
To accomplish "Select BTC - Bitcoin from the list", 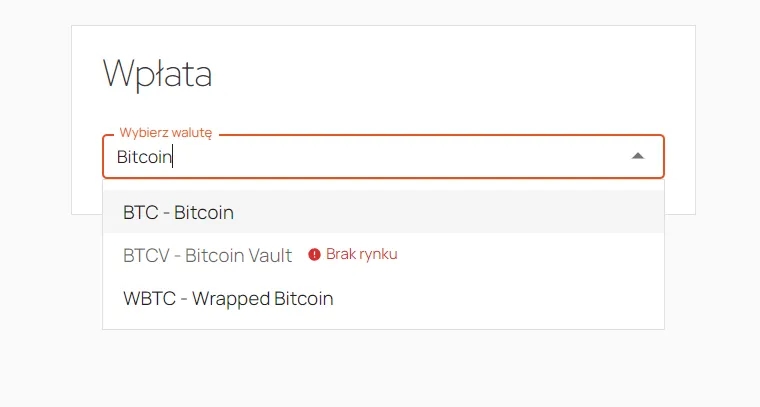I will [x=383, y=212].
